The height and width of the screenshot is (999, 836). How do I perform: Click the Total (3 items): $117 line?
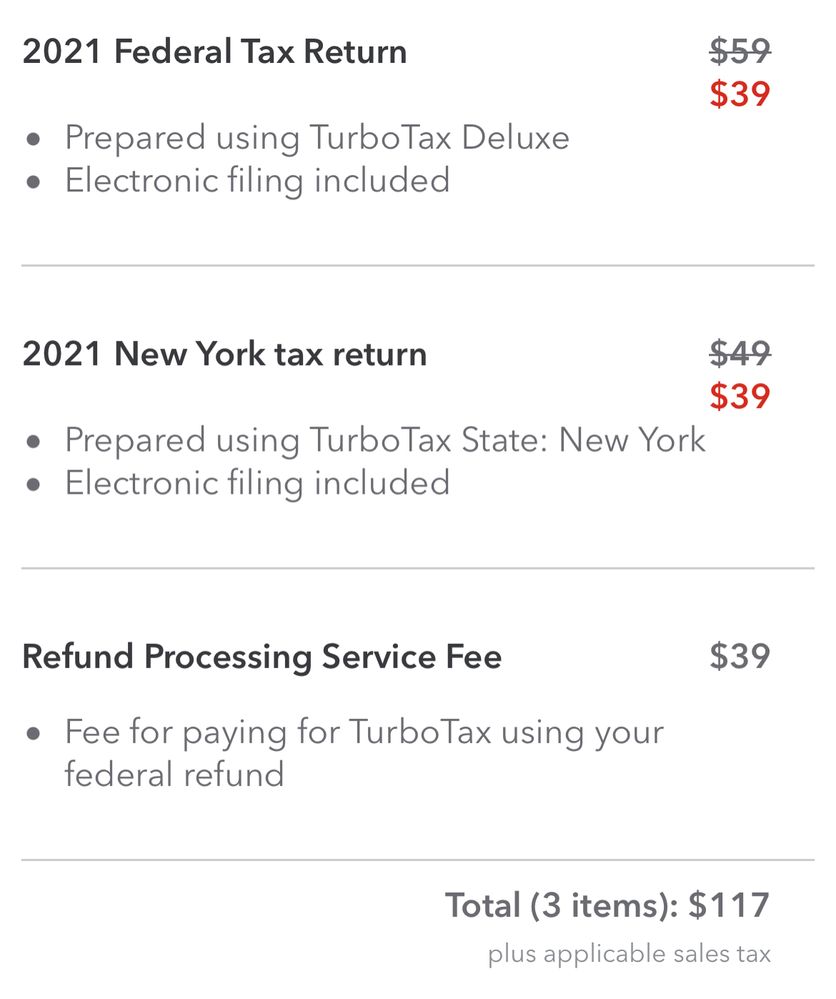[607, 905]
